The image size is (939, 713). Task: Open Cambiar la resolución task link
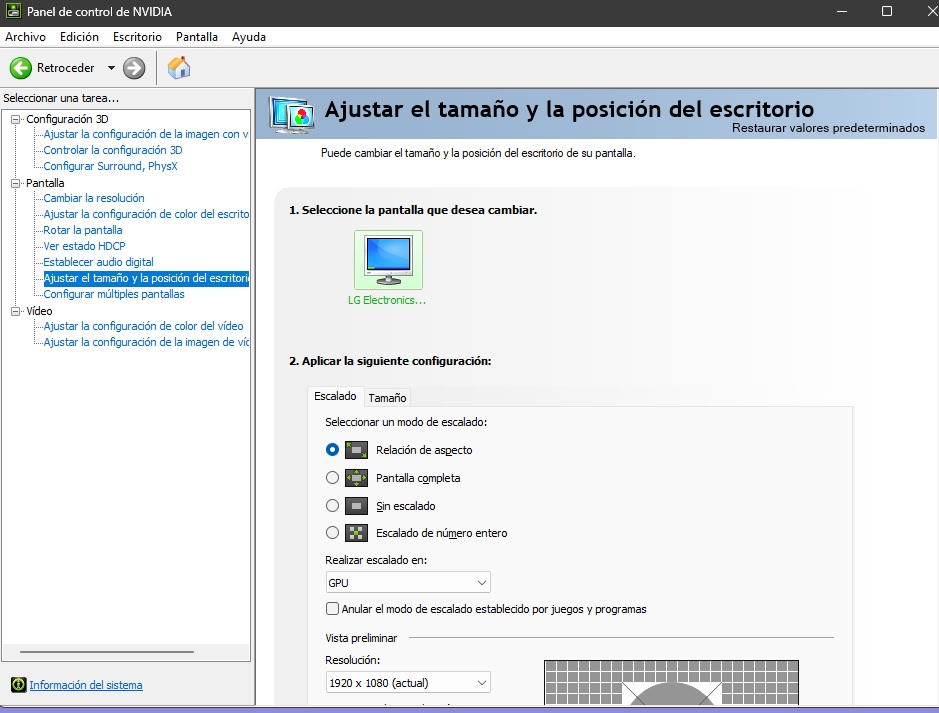[x=94, y=198]
